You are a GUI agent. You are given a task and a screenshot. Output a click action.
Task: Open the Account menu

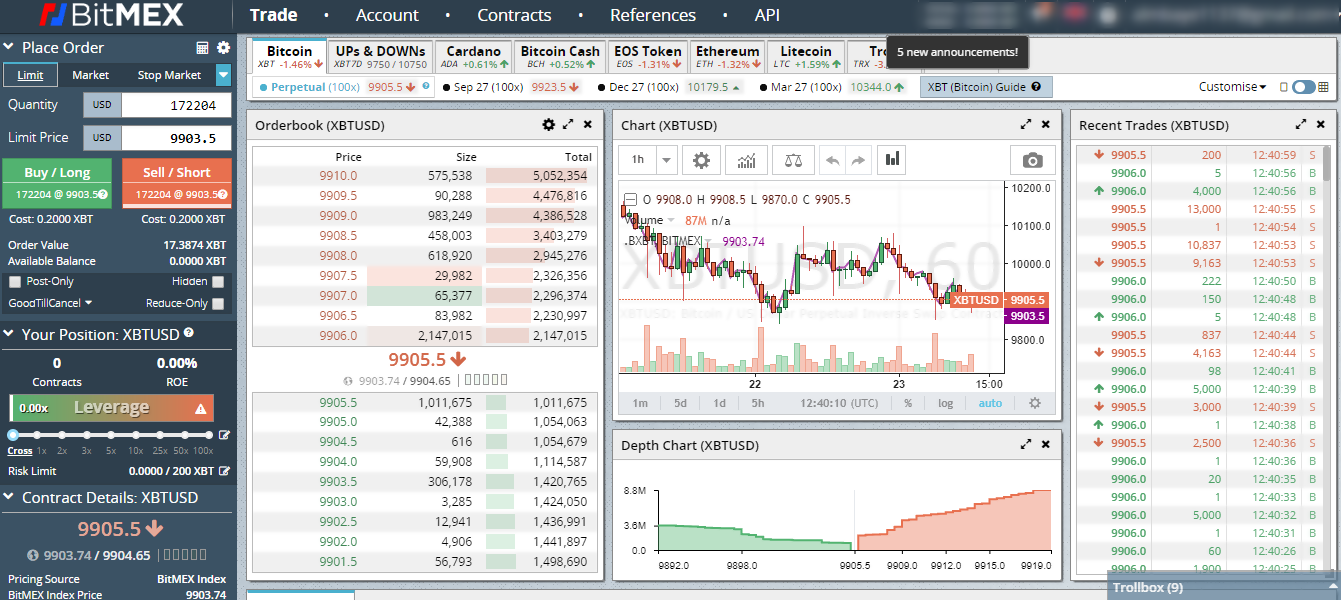click(387, 15)
